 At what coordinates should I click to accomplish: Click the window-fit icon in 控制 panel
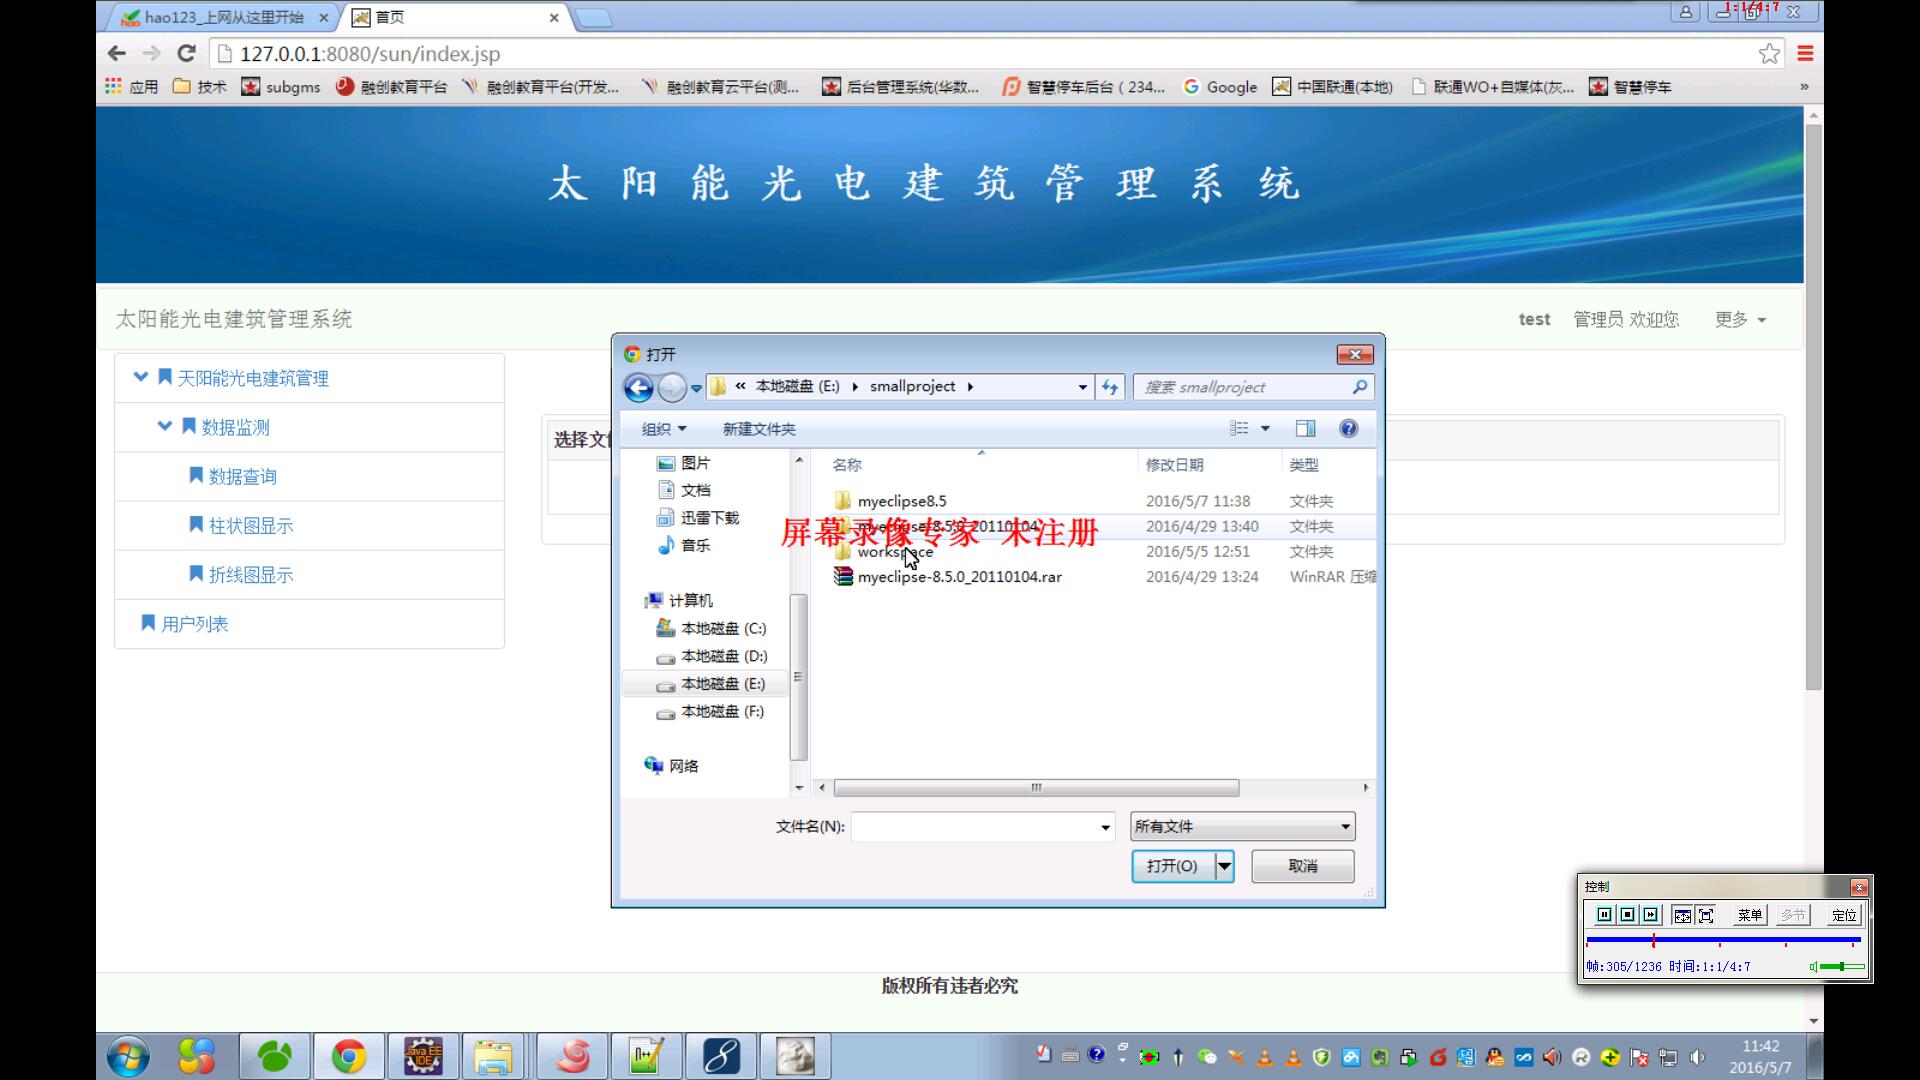(x=1682, y=915)
